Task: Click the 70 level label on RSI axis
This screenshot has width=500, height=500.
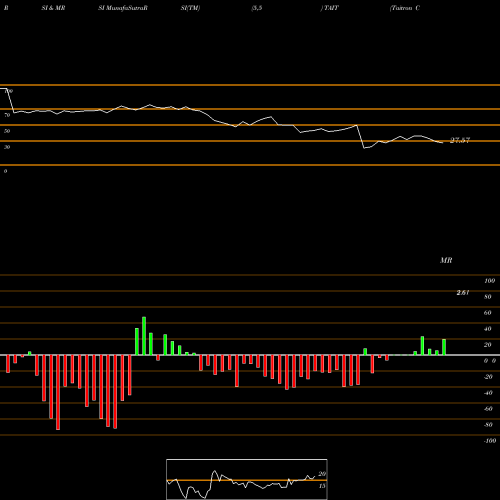Action: [7, 115]
